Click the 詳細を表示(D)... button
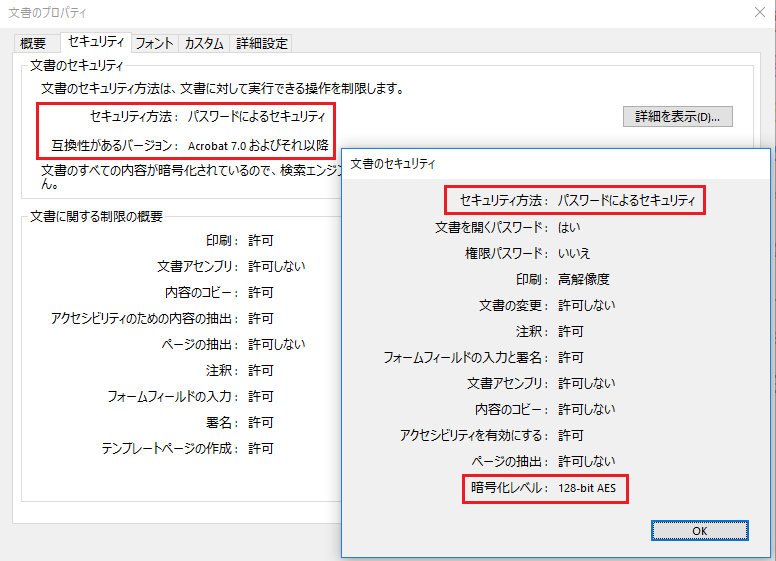 pos(678,117)
